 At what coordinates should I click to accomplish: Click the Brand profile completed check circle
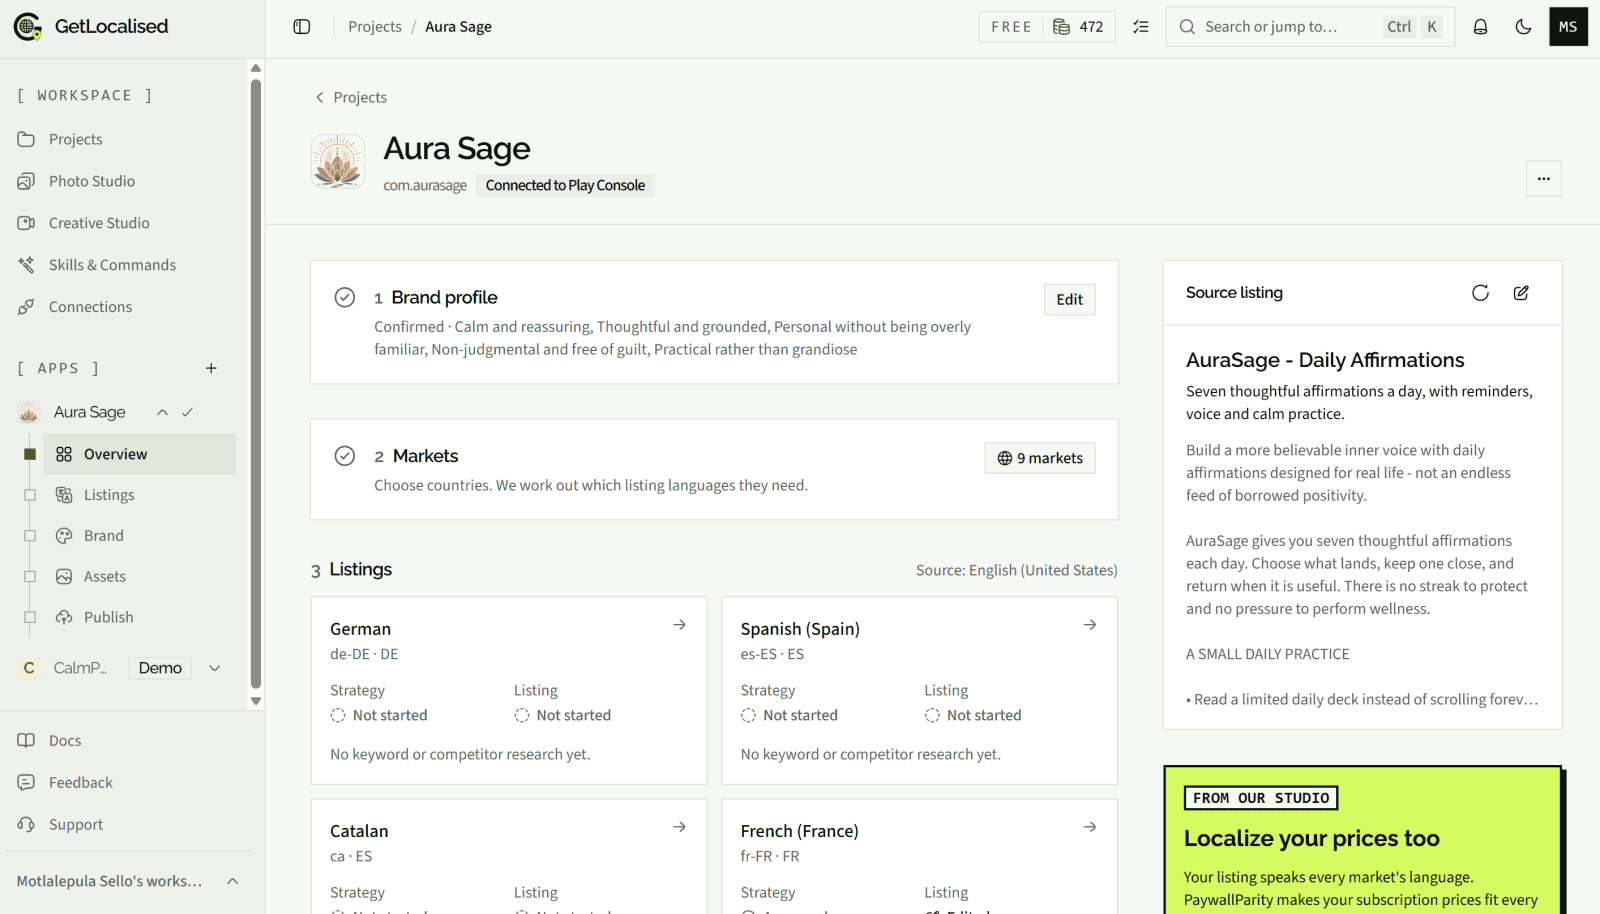(x=345, y=297)
